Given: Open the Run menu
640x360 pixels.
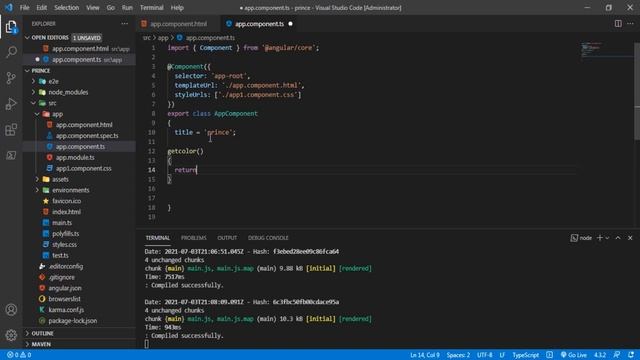Looking at the screenshot, I should pos(127,8).
